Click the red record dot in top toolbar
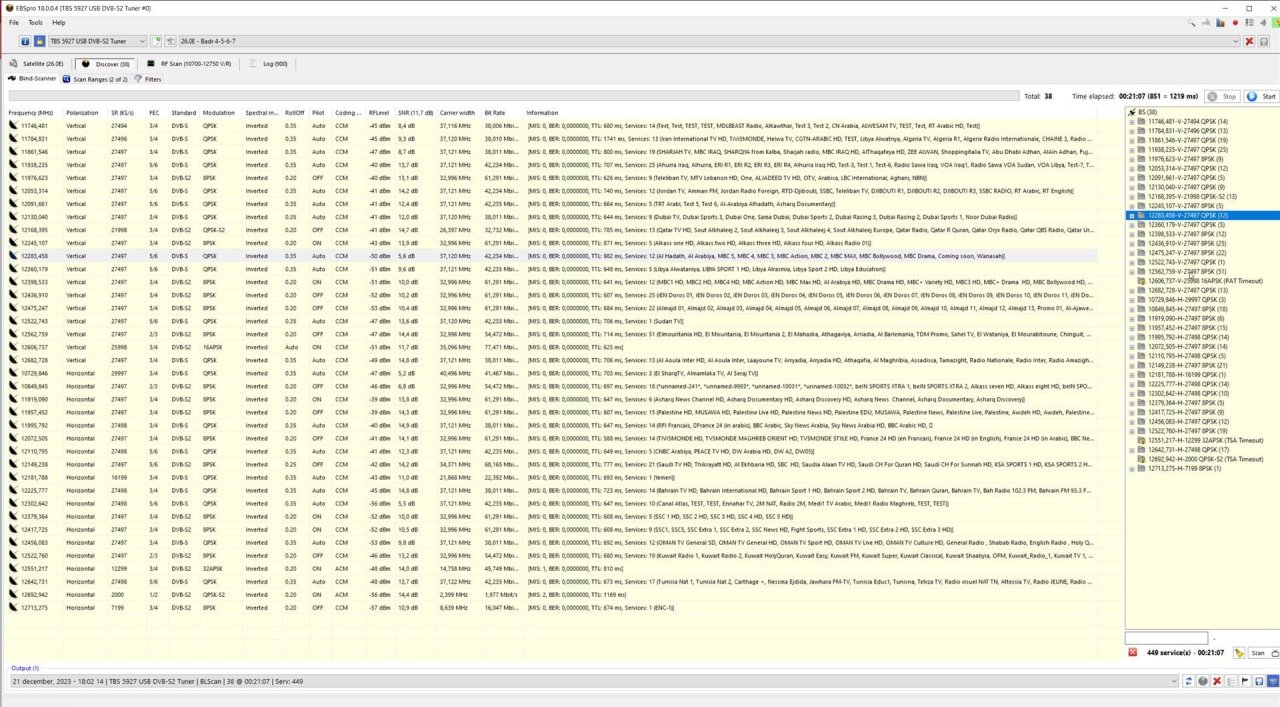This screenshot has width=1280, height=707. [1235, 22]
